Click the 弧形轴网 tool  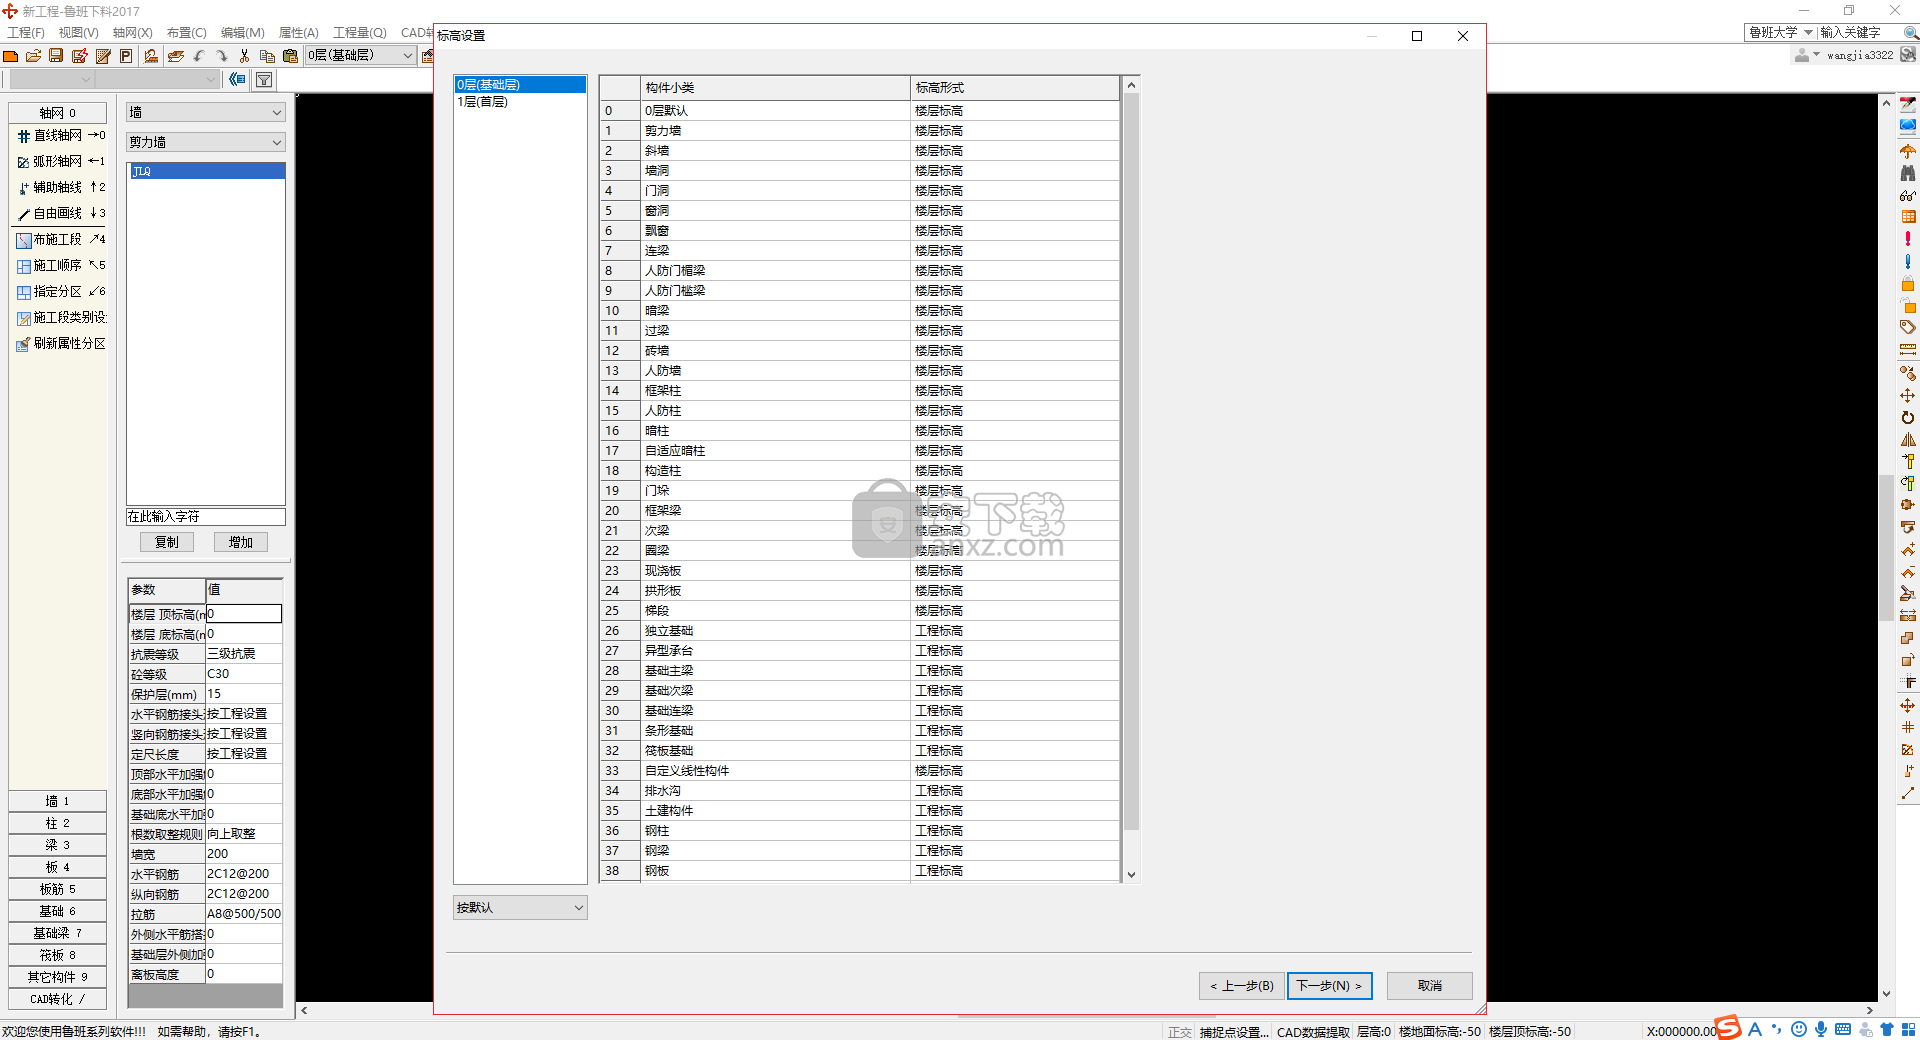pyautogui.click(x=60, y=162)
